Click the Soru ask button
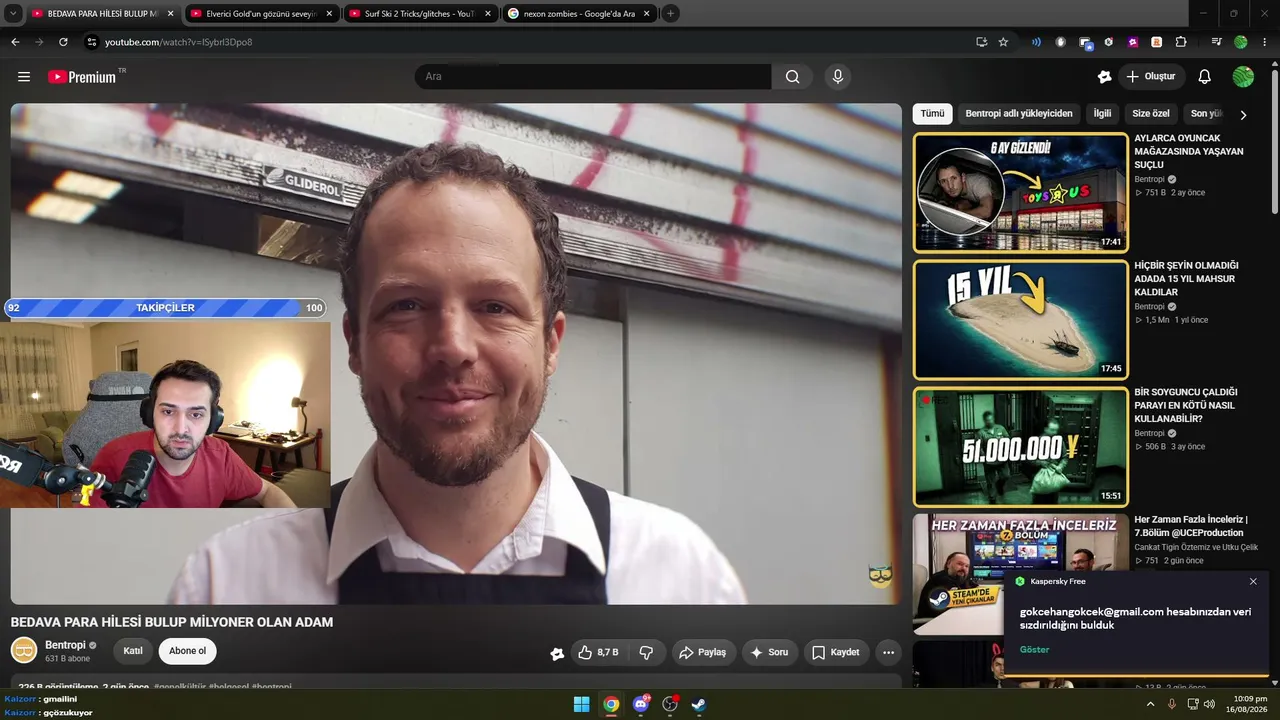1280x720 pixels. (770, 653)
